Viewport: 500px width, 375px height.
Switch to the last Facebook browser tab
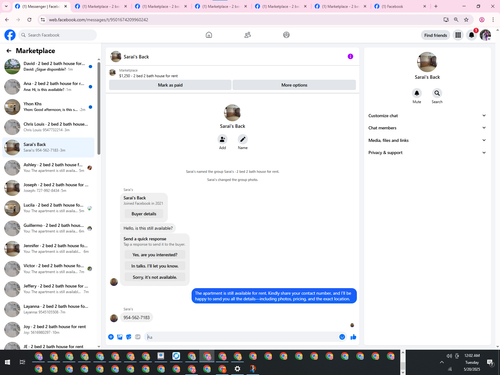tap(401, 6)
